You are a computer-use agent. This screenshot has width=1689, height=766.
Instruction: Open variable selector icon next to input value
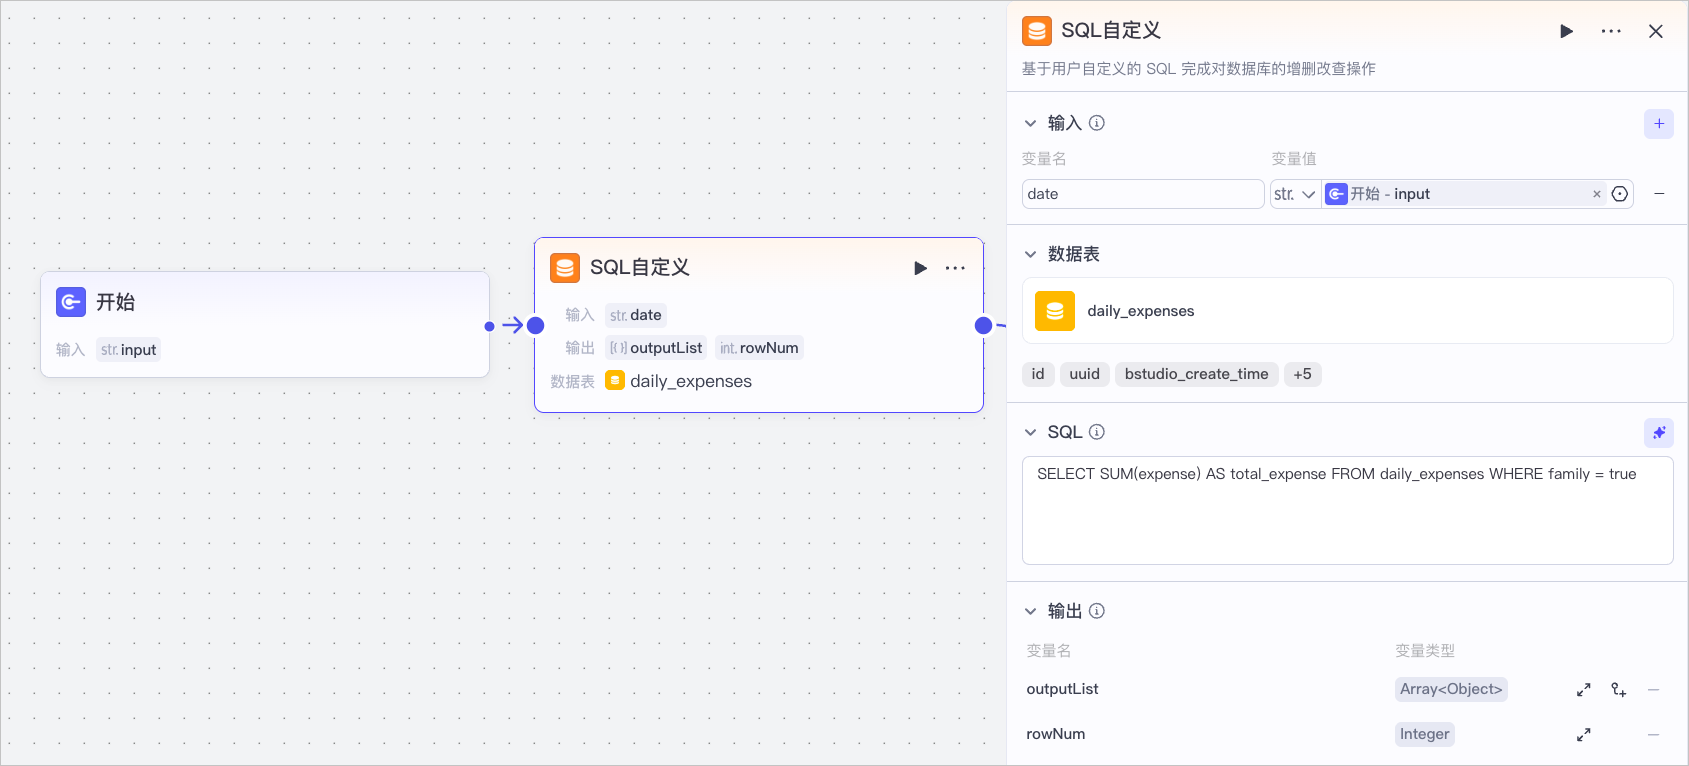(1620, 194)
